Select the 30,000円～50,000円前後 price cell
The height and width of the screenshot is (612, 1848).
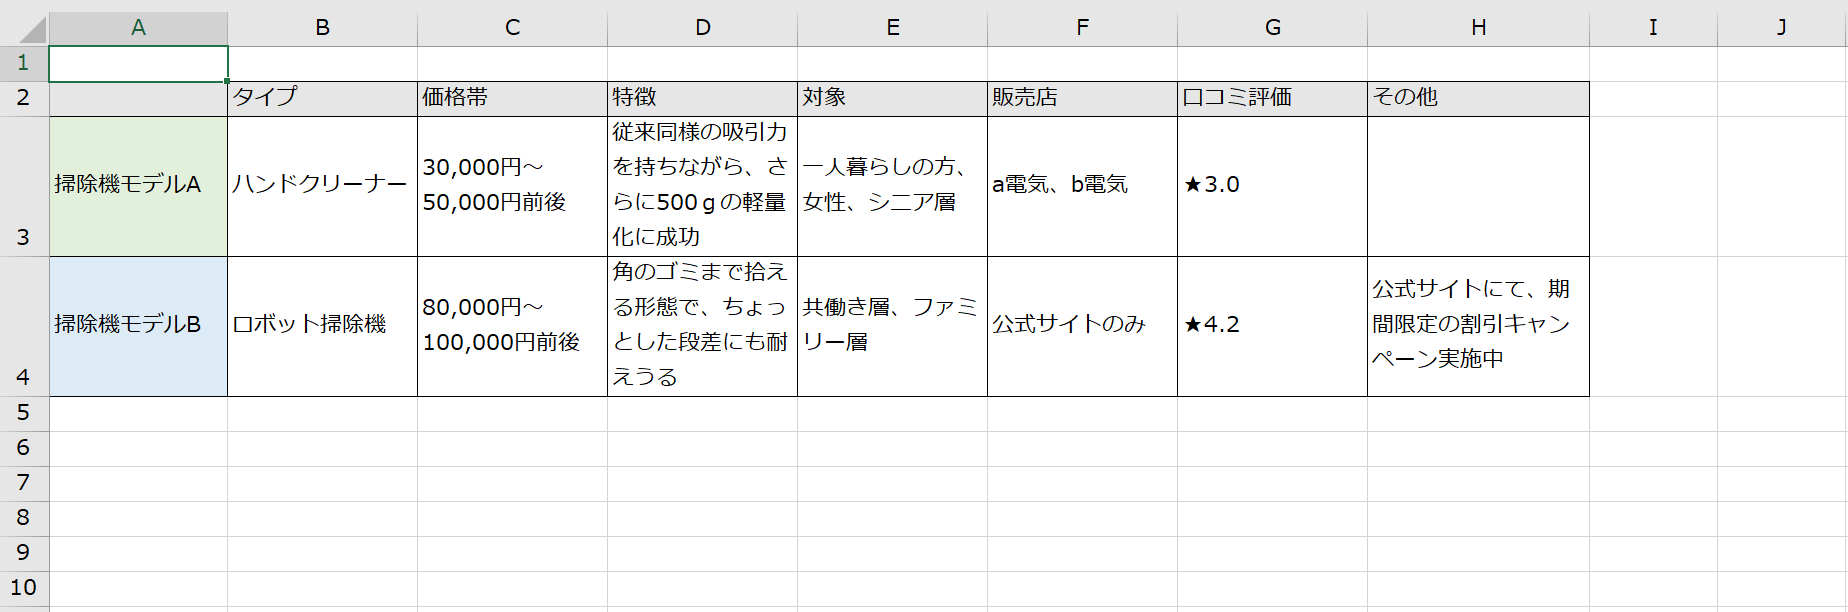(x=512, y=187)
